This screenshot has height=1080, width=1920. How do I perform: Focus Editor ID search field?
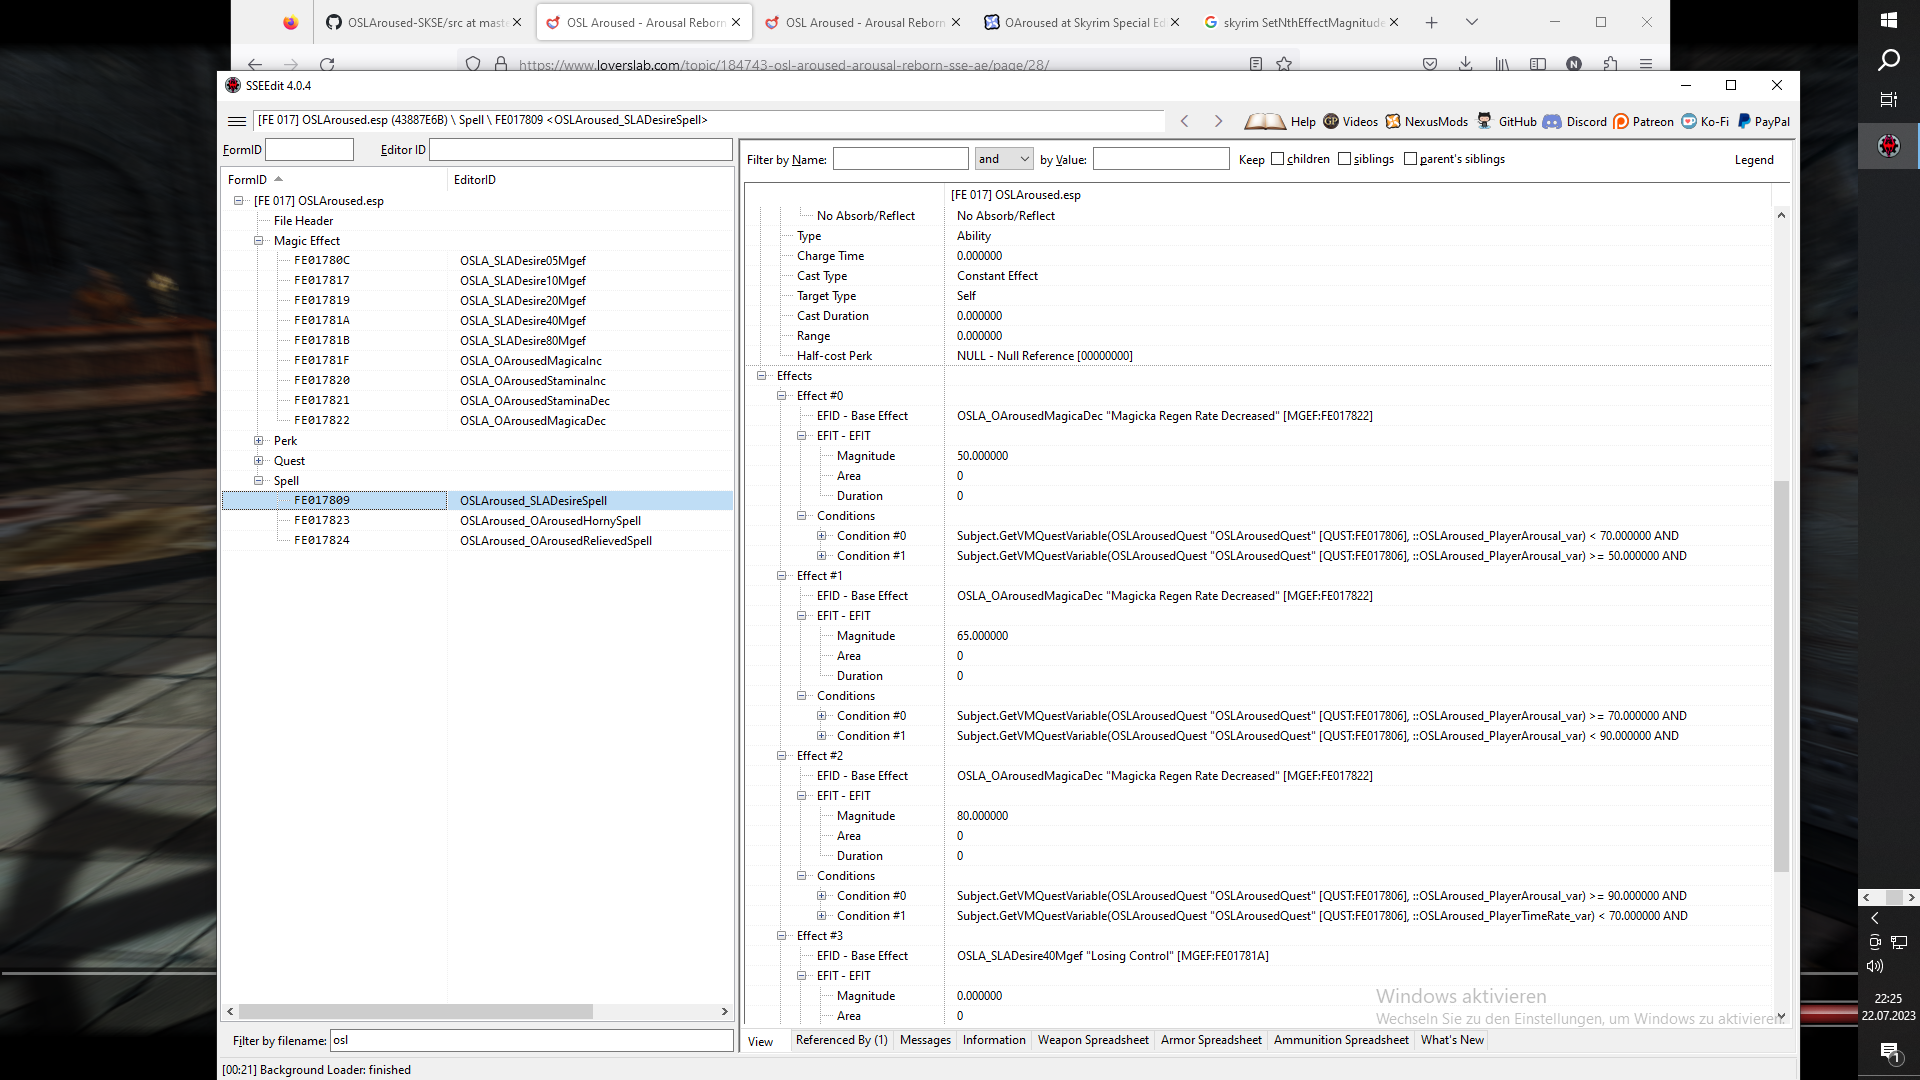(x=581, y=150)
